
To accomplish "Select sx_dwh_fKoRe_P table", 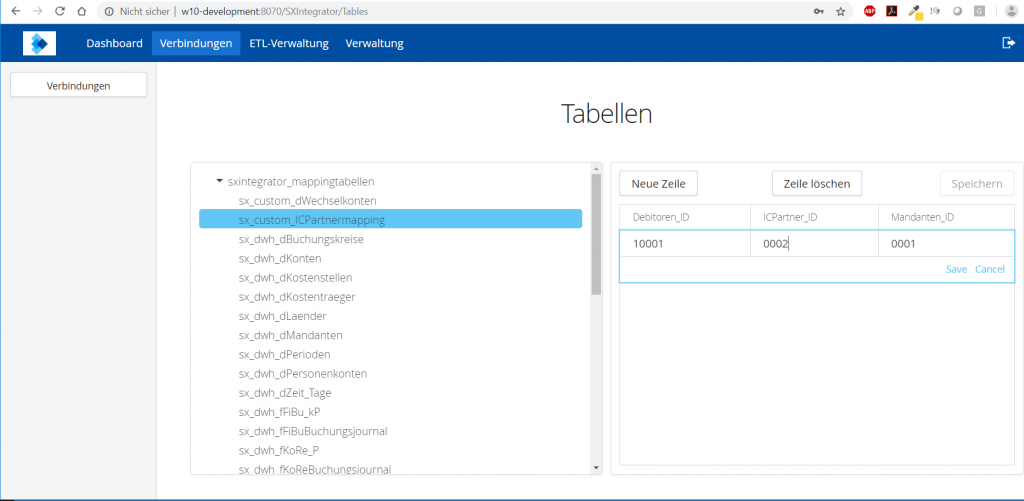I will [x=279, y=450].
